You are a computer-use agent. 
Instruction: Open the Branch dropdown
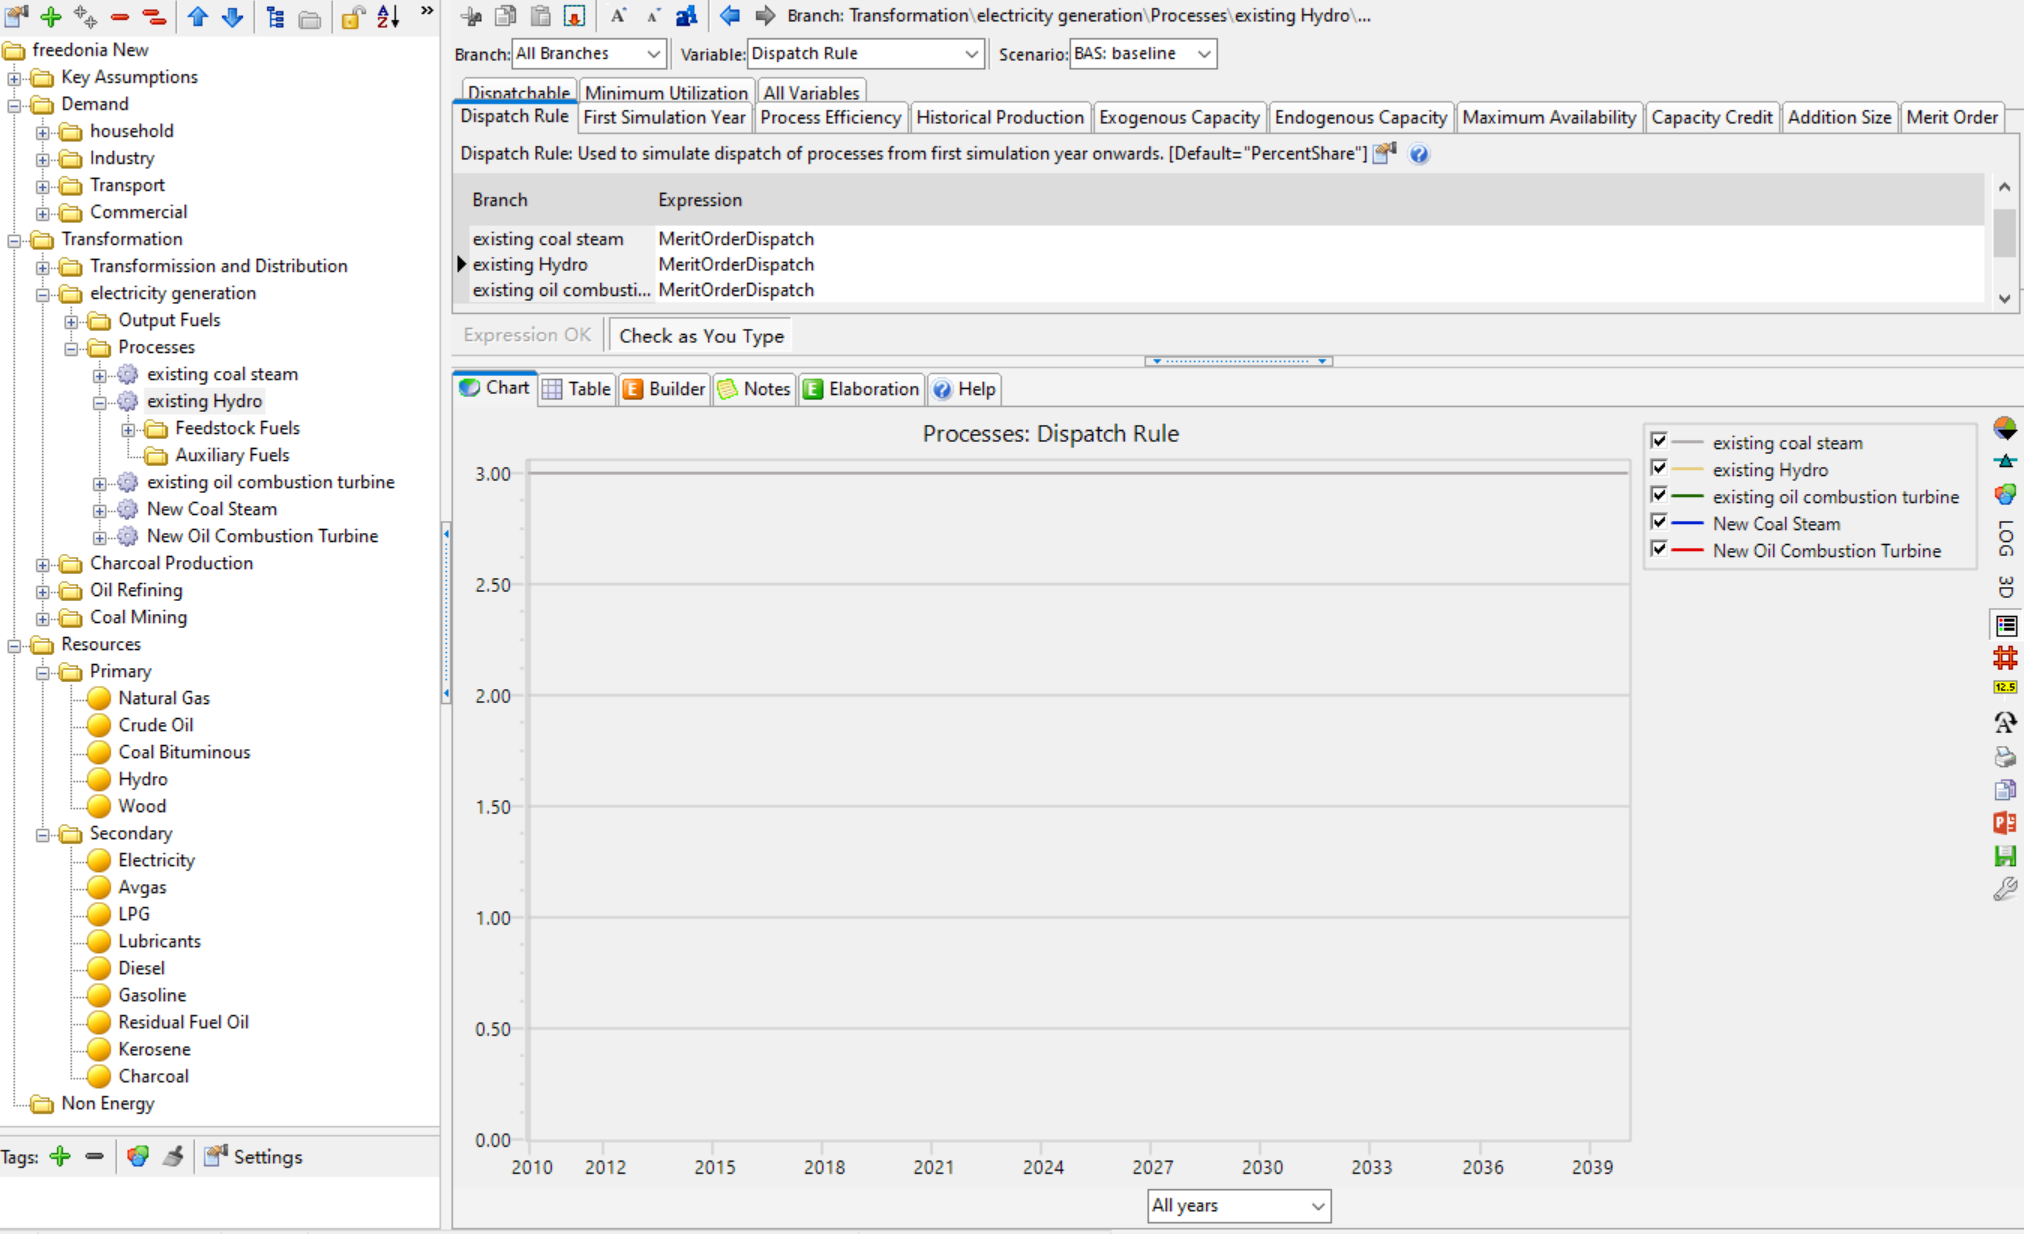tap(588, 54)
